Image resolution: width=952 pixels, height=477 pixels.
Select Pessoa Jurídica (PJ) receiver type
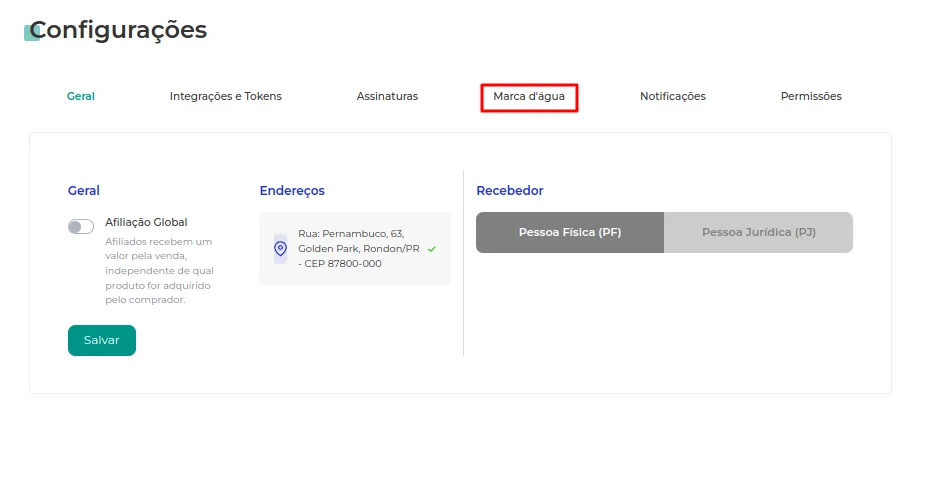(x=758, y=232)
